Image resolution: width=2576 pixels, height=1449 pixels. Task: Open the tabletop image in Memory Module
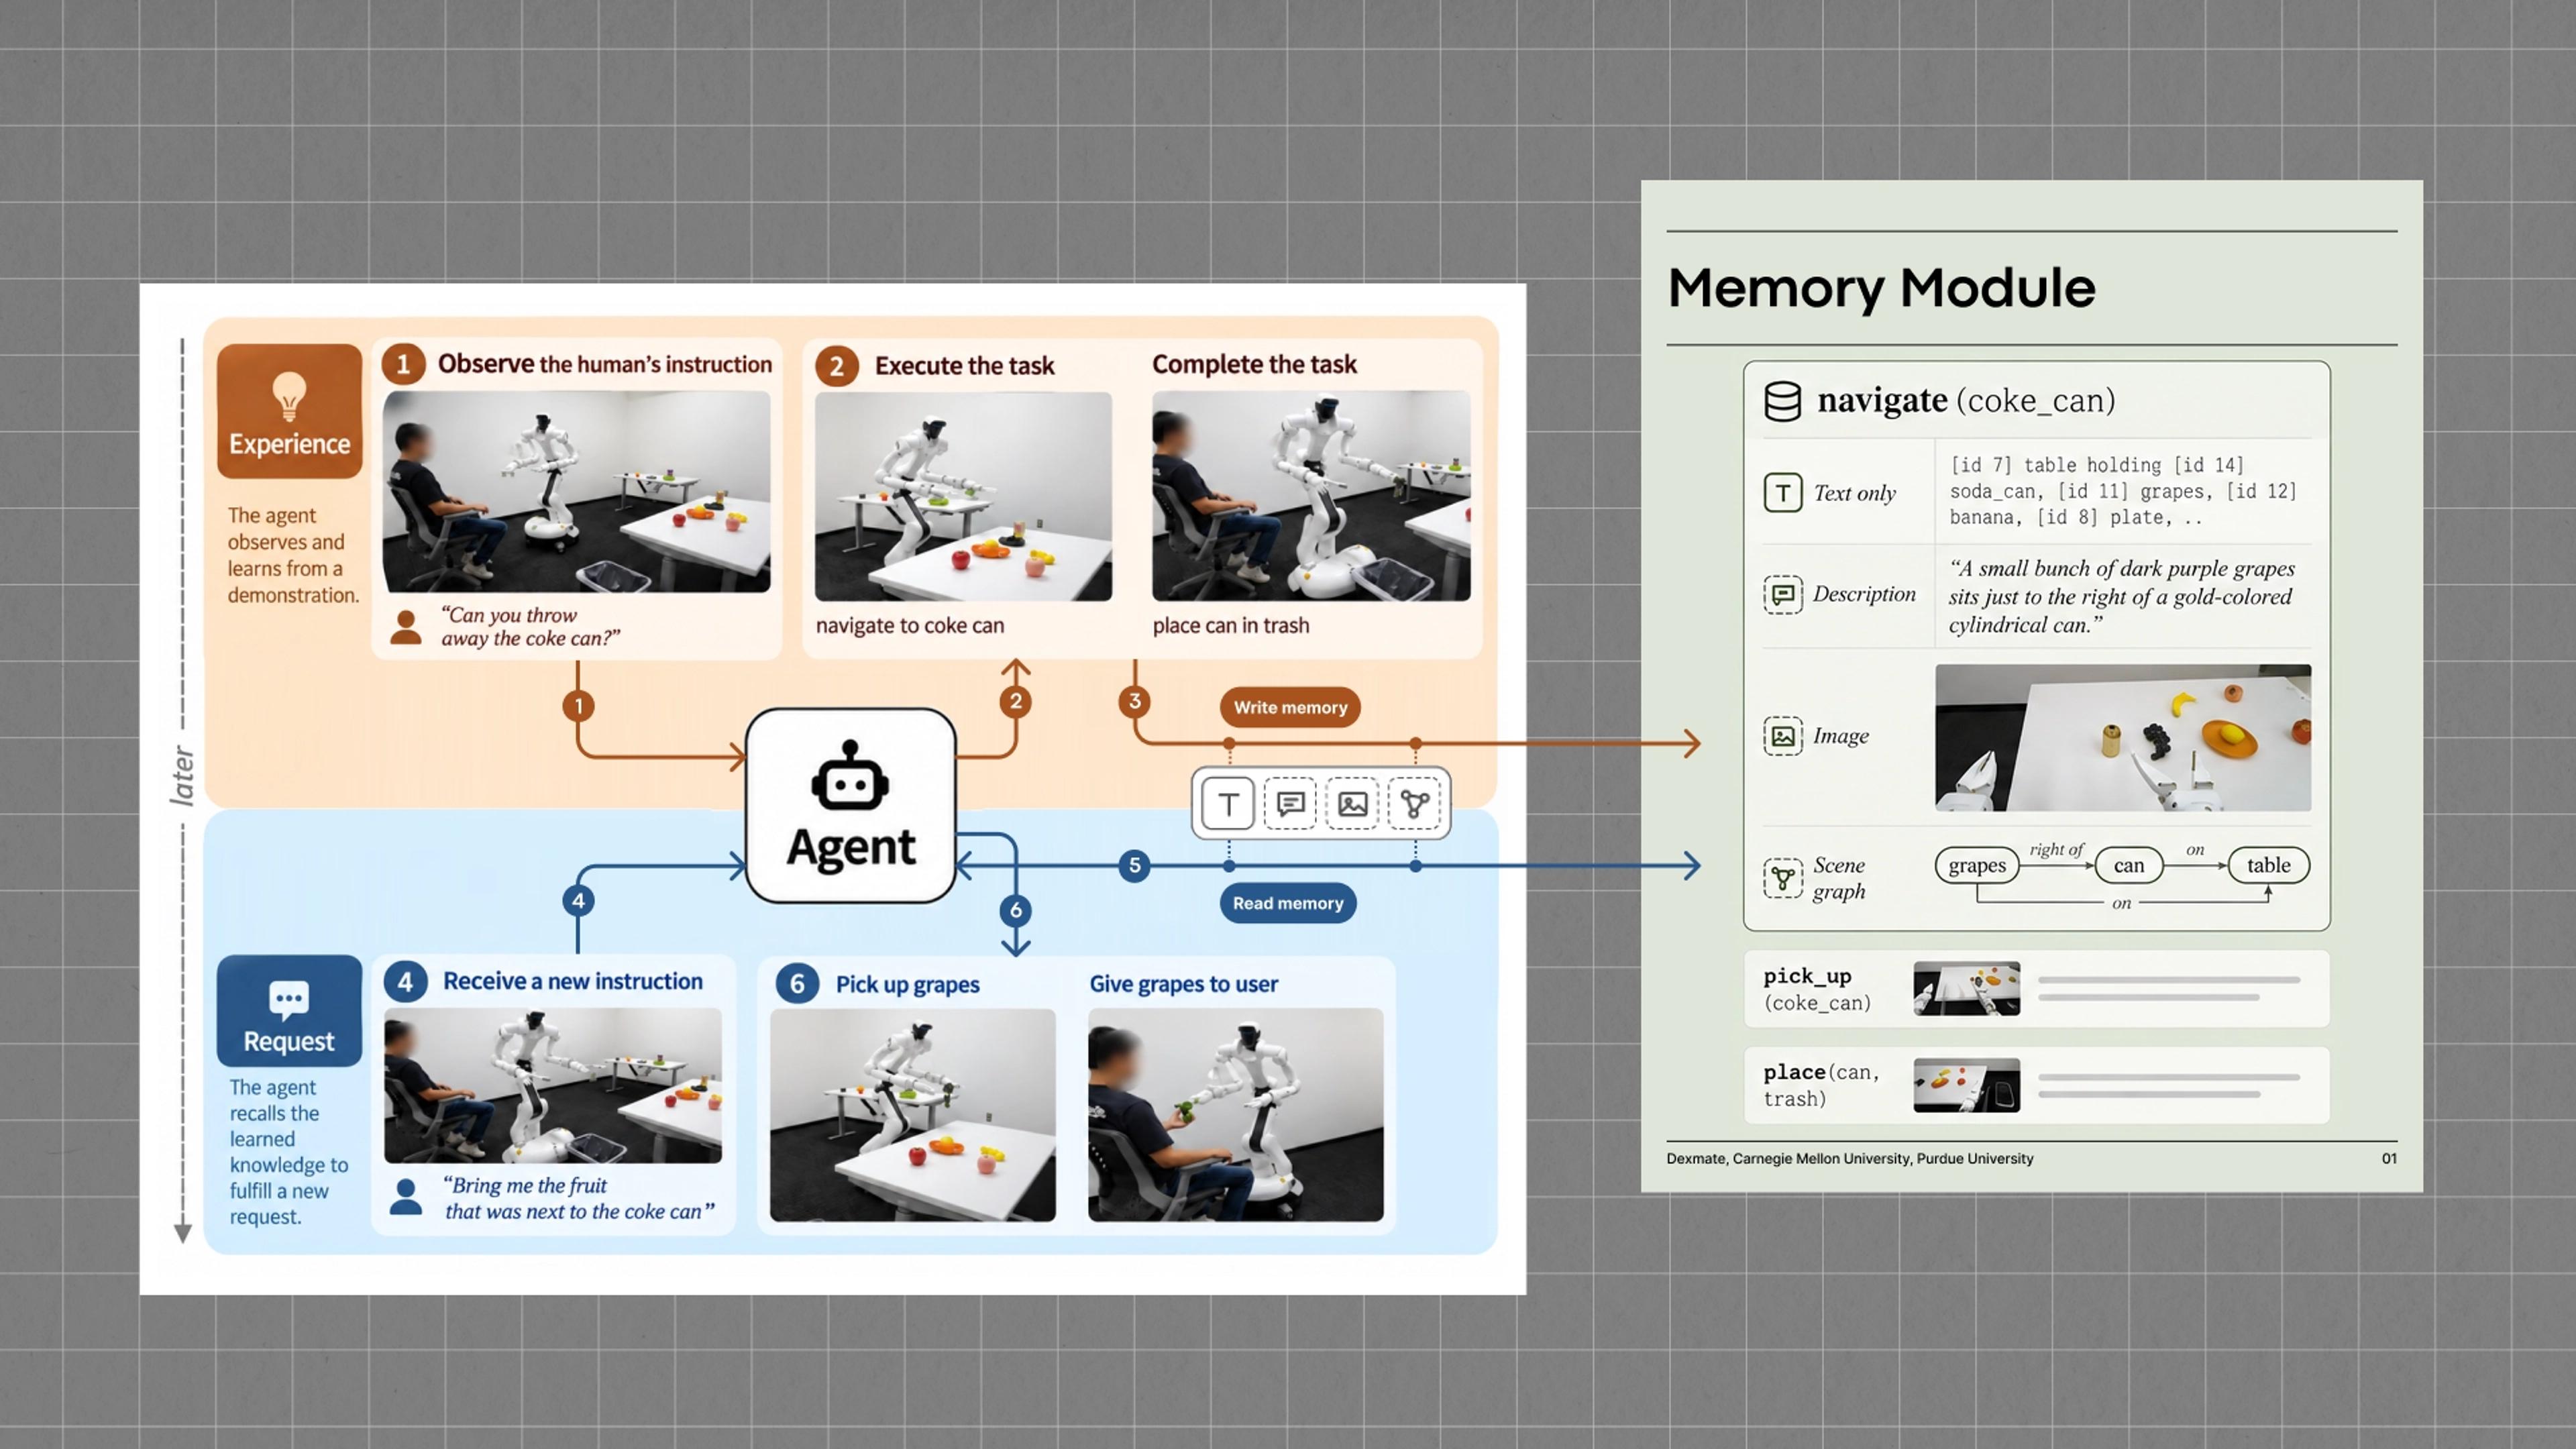click(2123, 737)
